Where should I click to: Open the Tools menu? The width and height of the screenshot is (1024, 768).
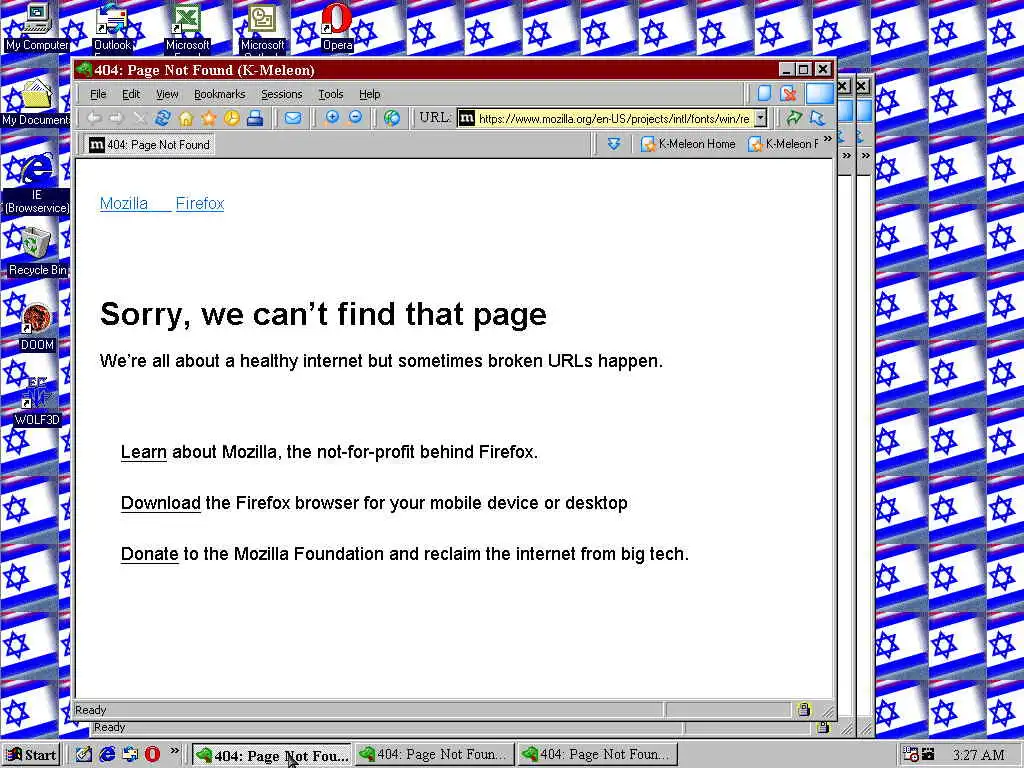(x=330, y=94)
